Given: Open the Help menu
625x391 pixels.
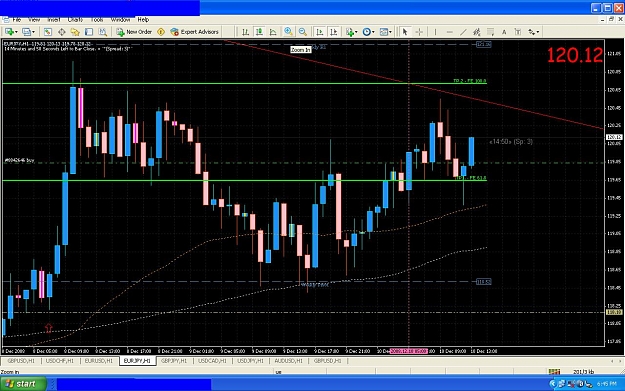Looking at the screenshot, I should point(143,20).
